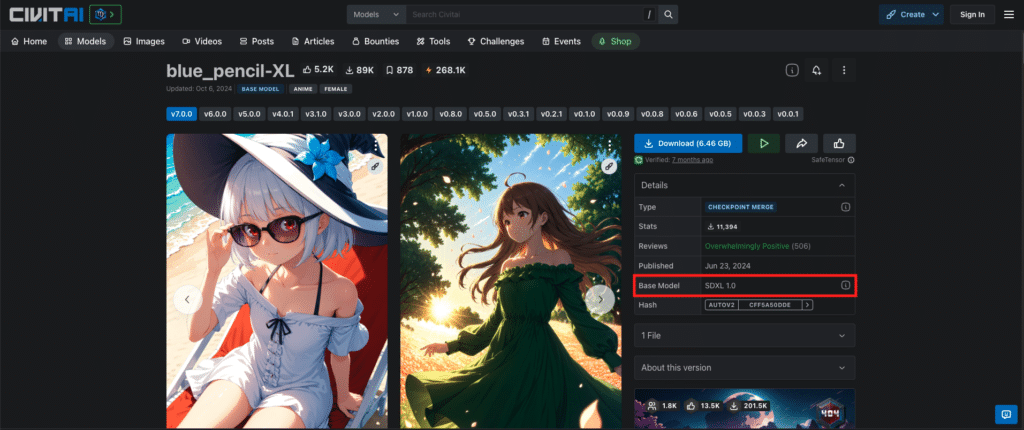Open feedback chat icon at bottom right
Image resolution: width=1024 pixels, height=430 pixels.
tap(1006, 413)
